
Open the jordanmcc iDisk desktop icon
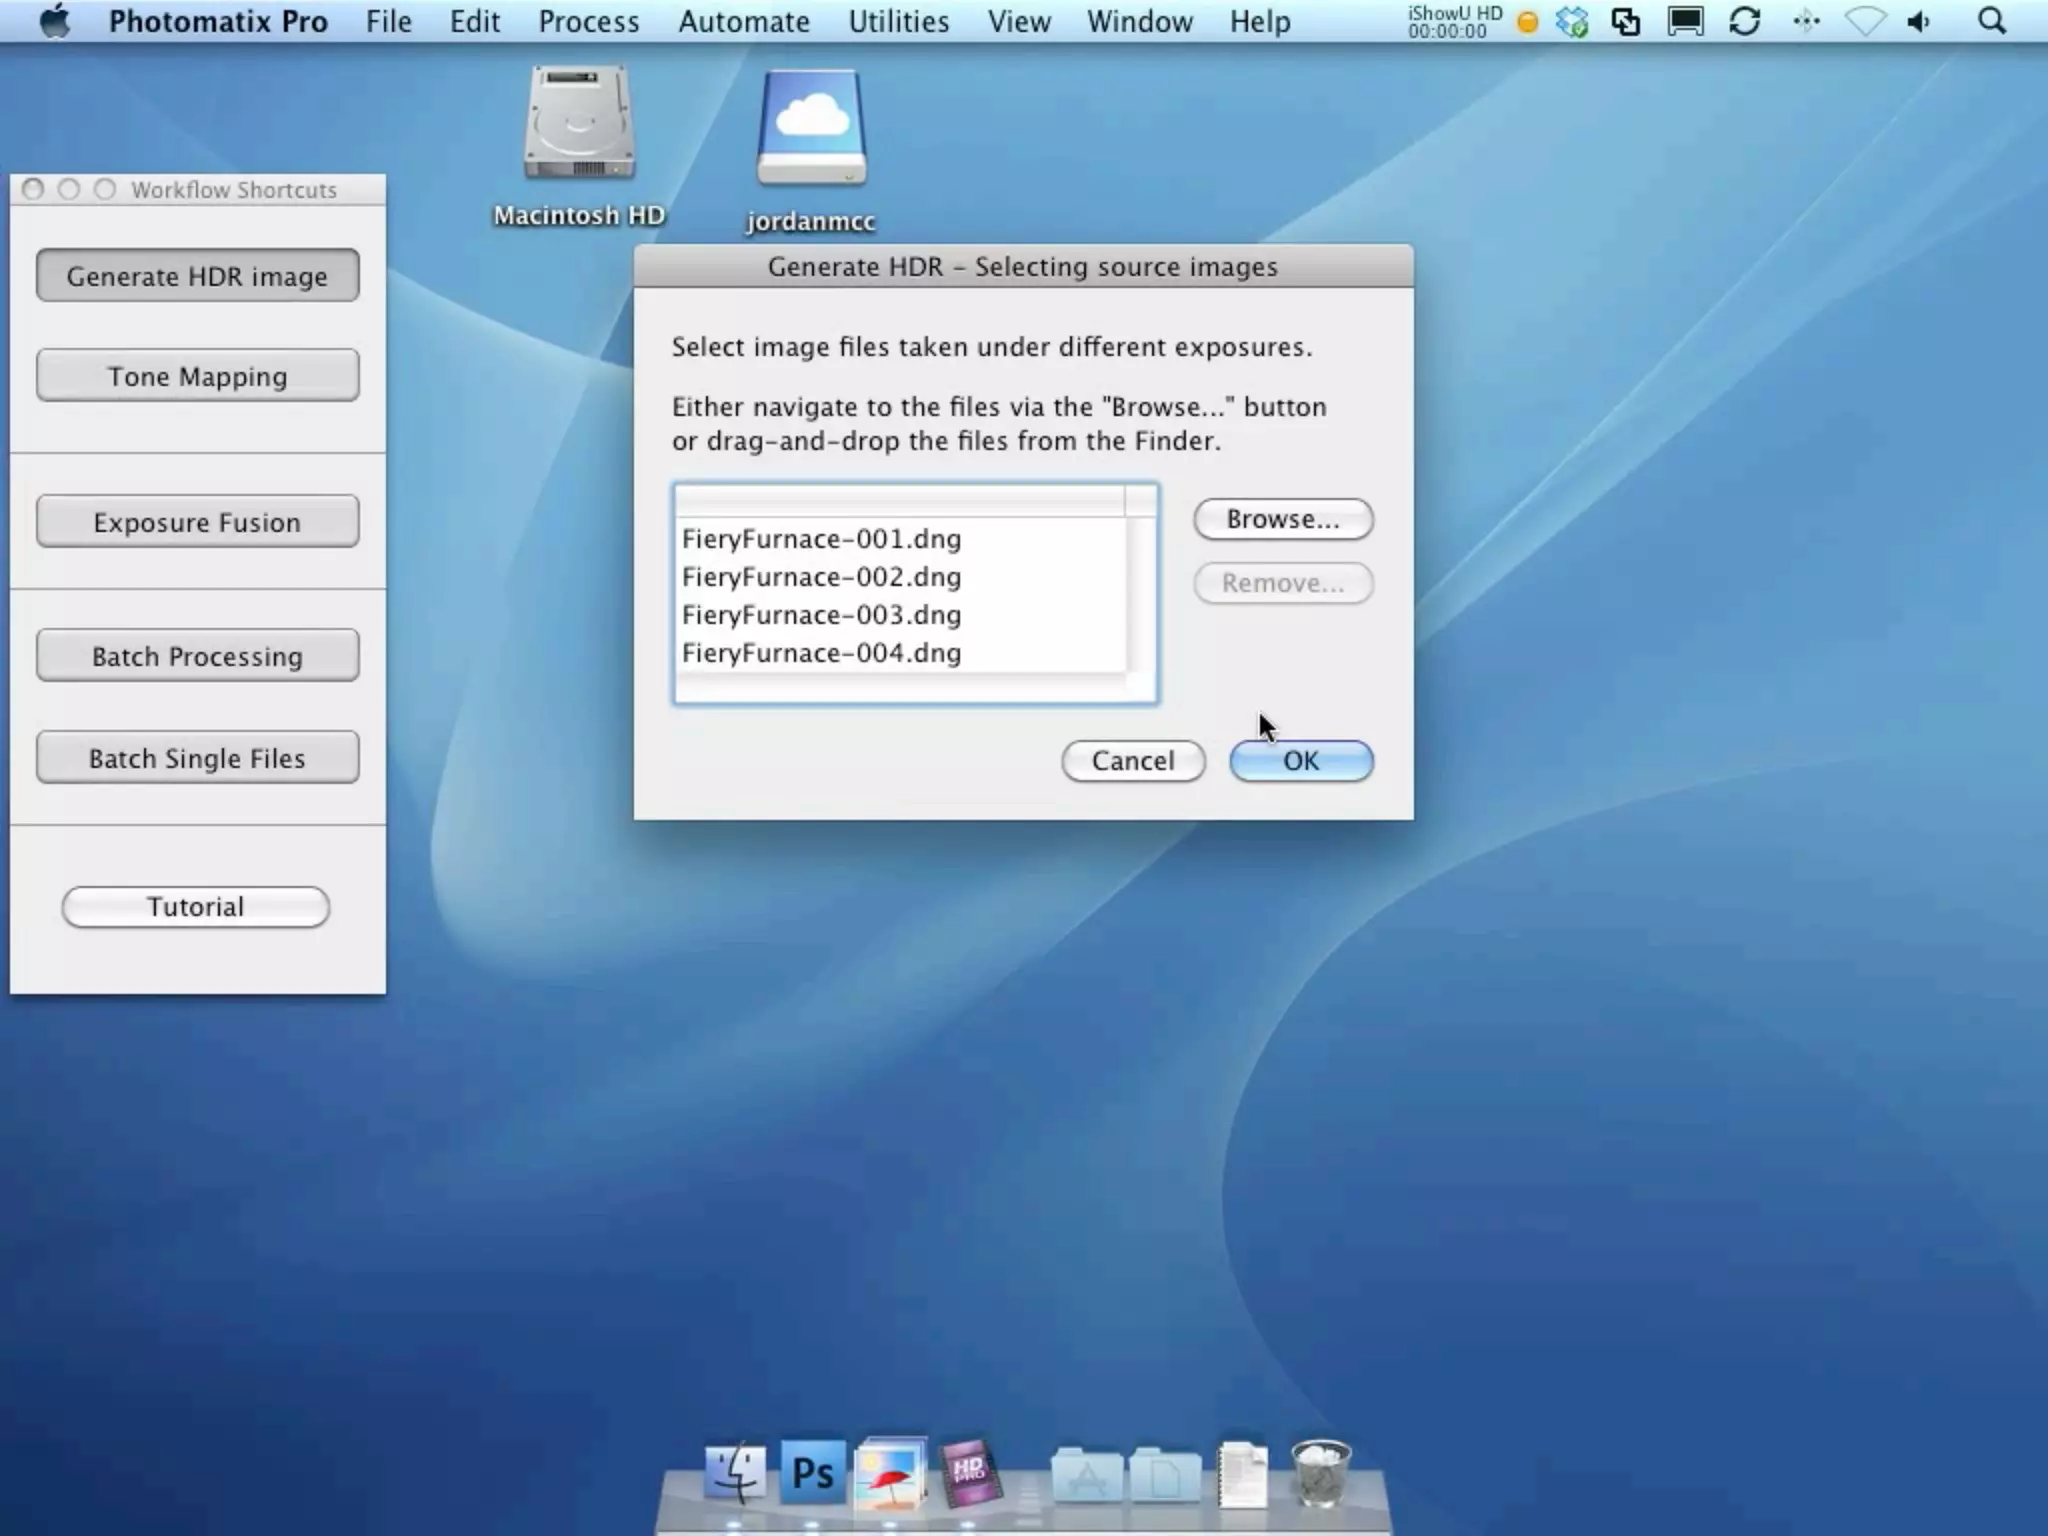[811, 130]
